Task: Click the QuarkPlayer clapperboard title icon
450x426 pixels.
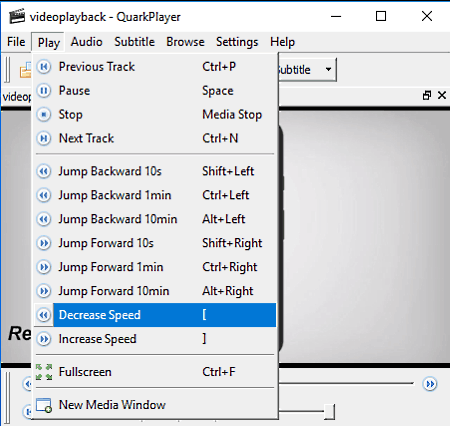Action: 17,16
